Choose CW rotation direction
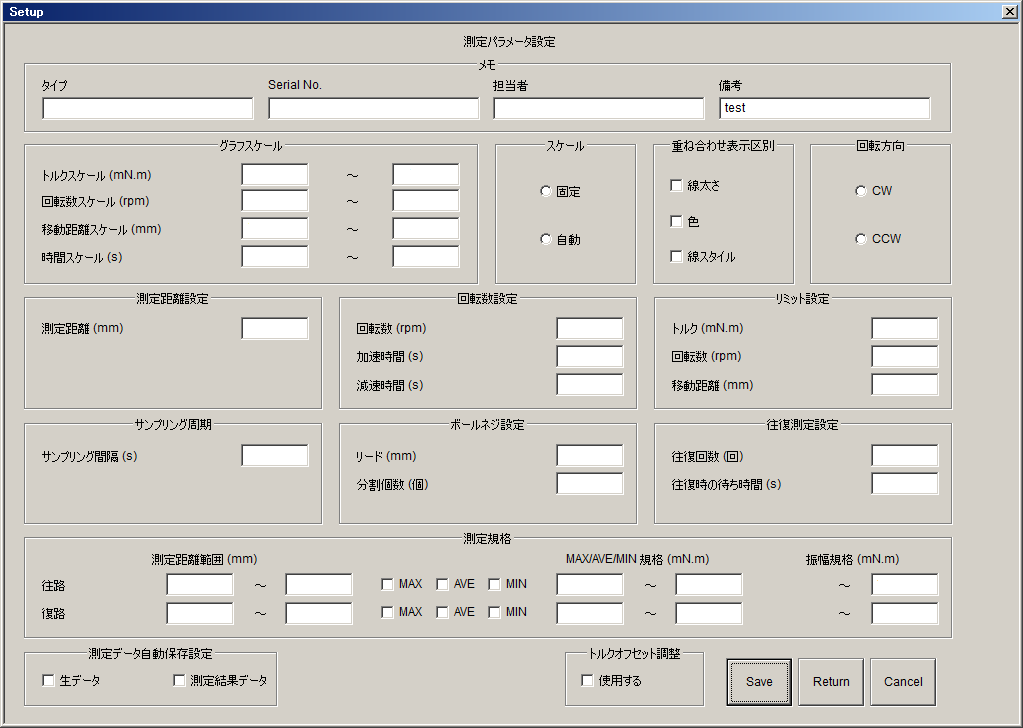 coord(861,191)
